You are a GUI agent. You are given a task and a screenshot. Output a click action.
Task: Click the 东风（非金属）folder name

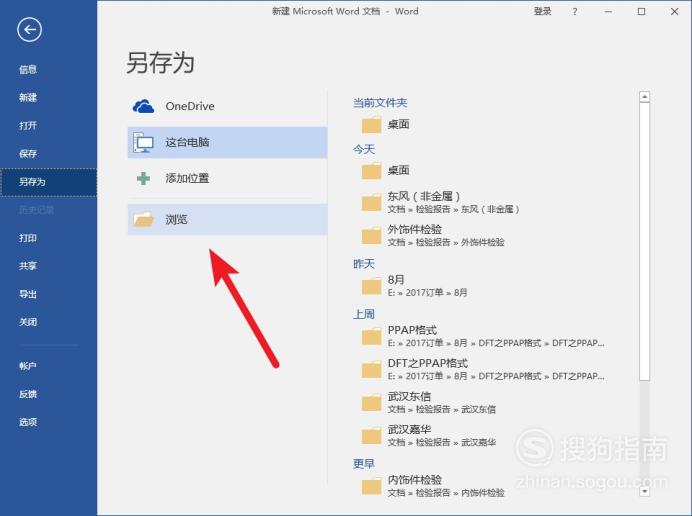(424, 196)
